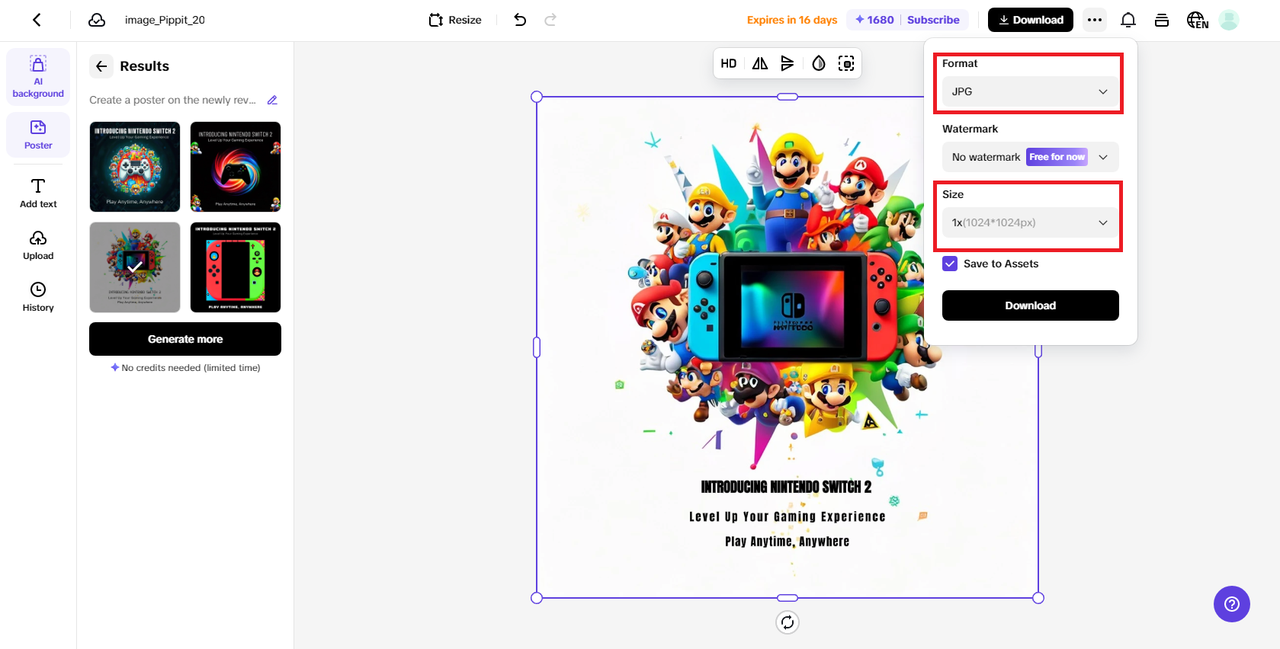This screenshot has height=649, width=1280.
Task: Open notifications bell
Action: click(x=1128, y=20)
